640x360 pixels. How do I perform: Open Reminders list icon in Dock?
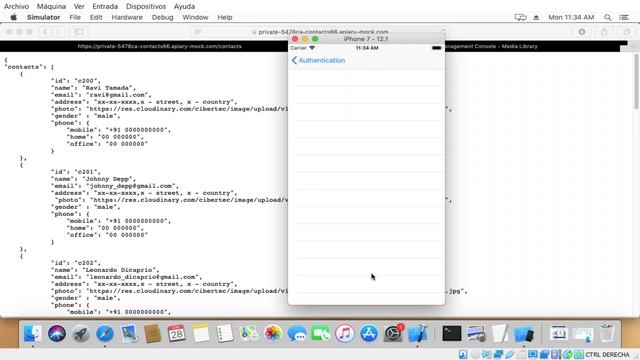coord(224,333)
